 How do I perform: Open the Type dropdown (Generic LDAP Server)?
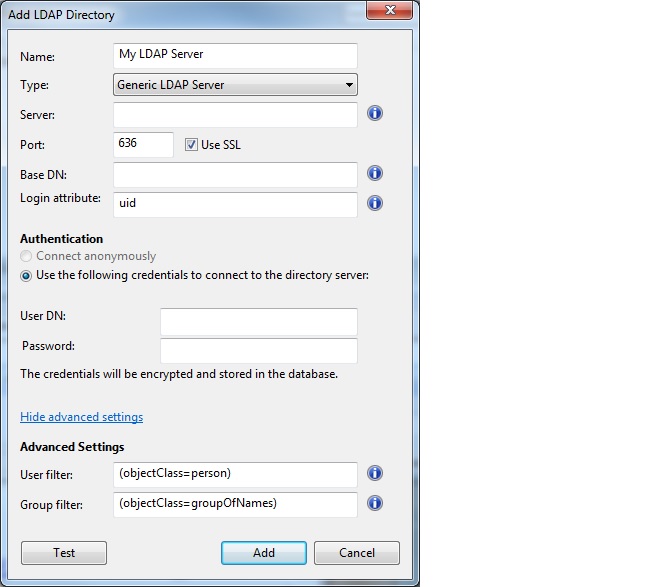point(235,85)
